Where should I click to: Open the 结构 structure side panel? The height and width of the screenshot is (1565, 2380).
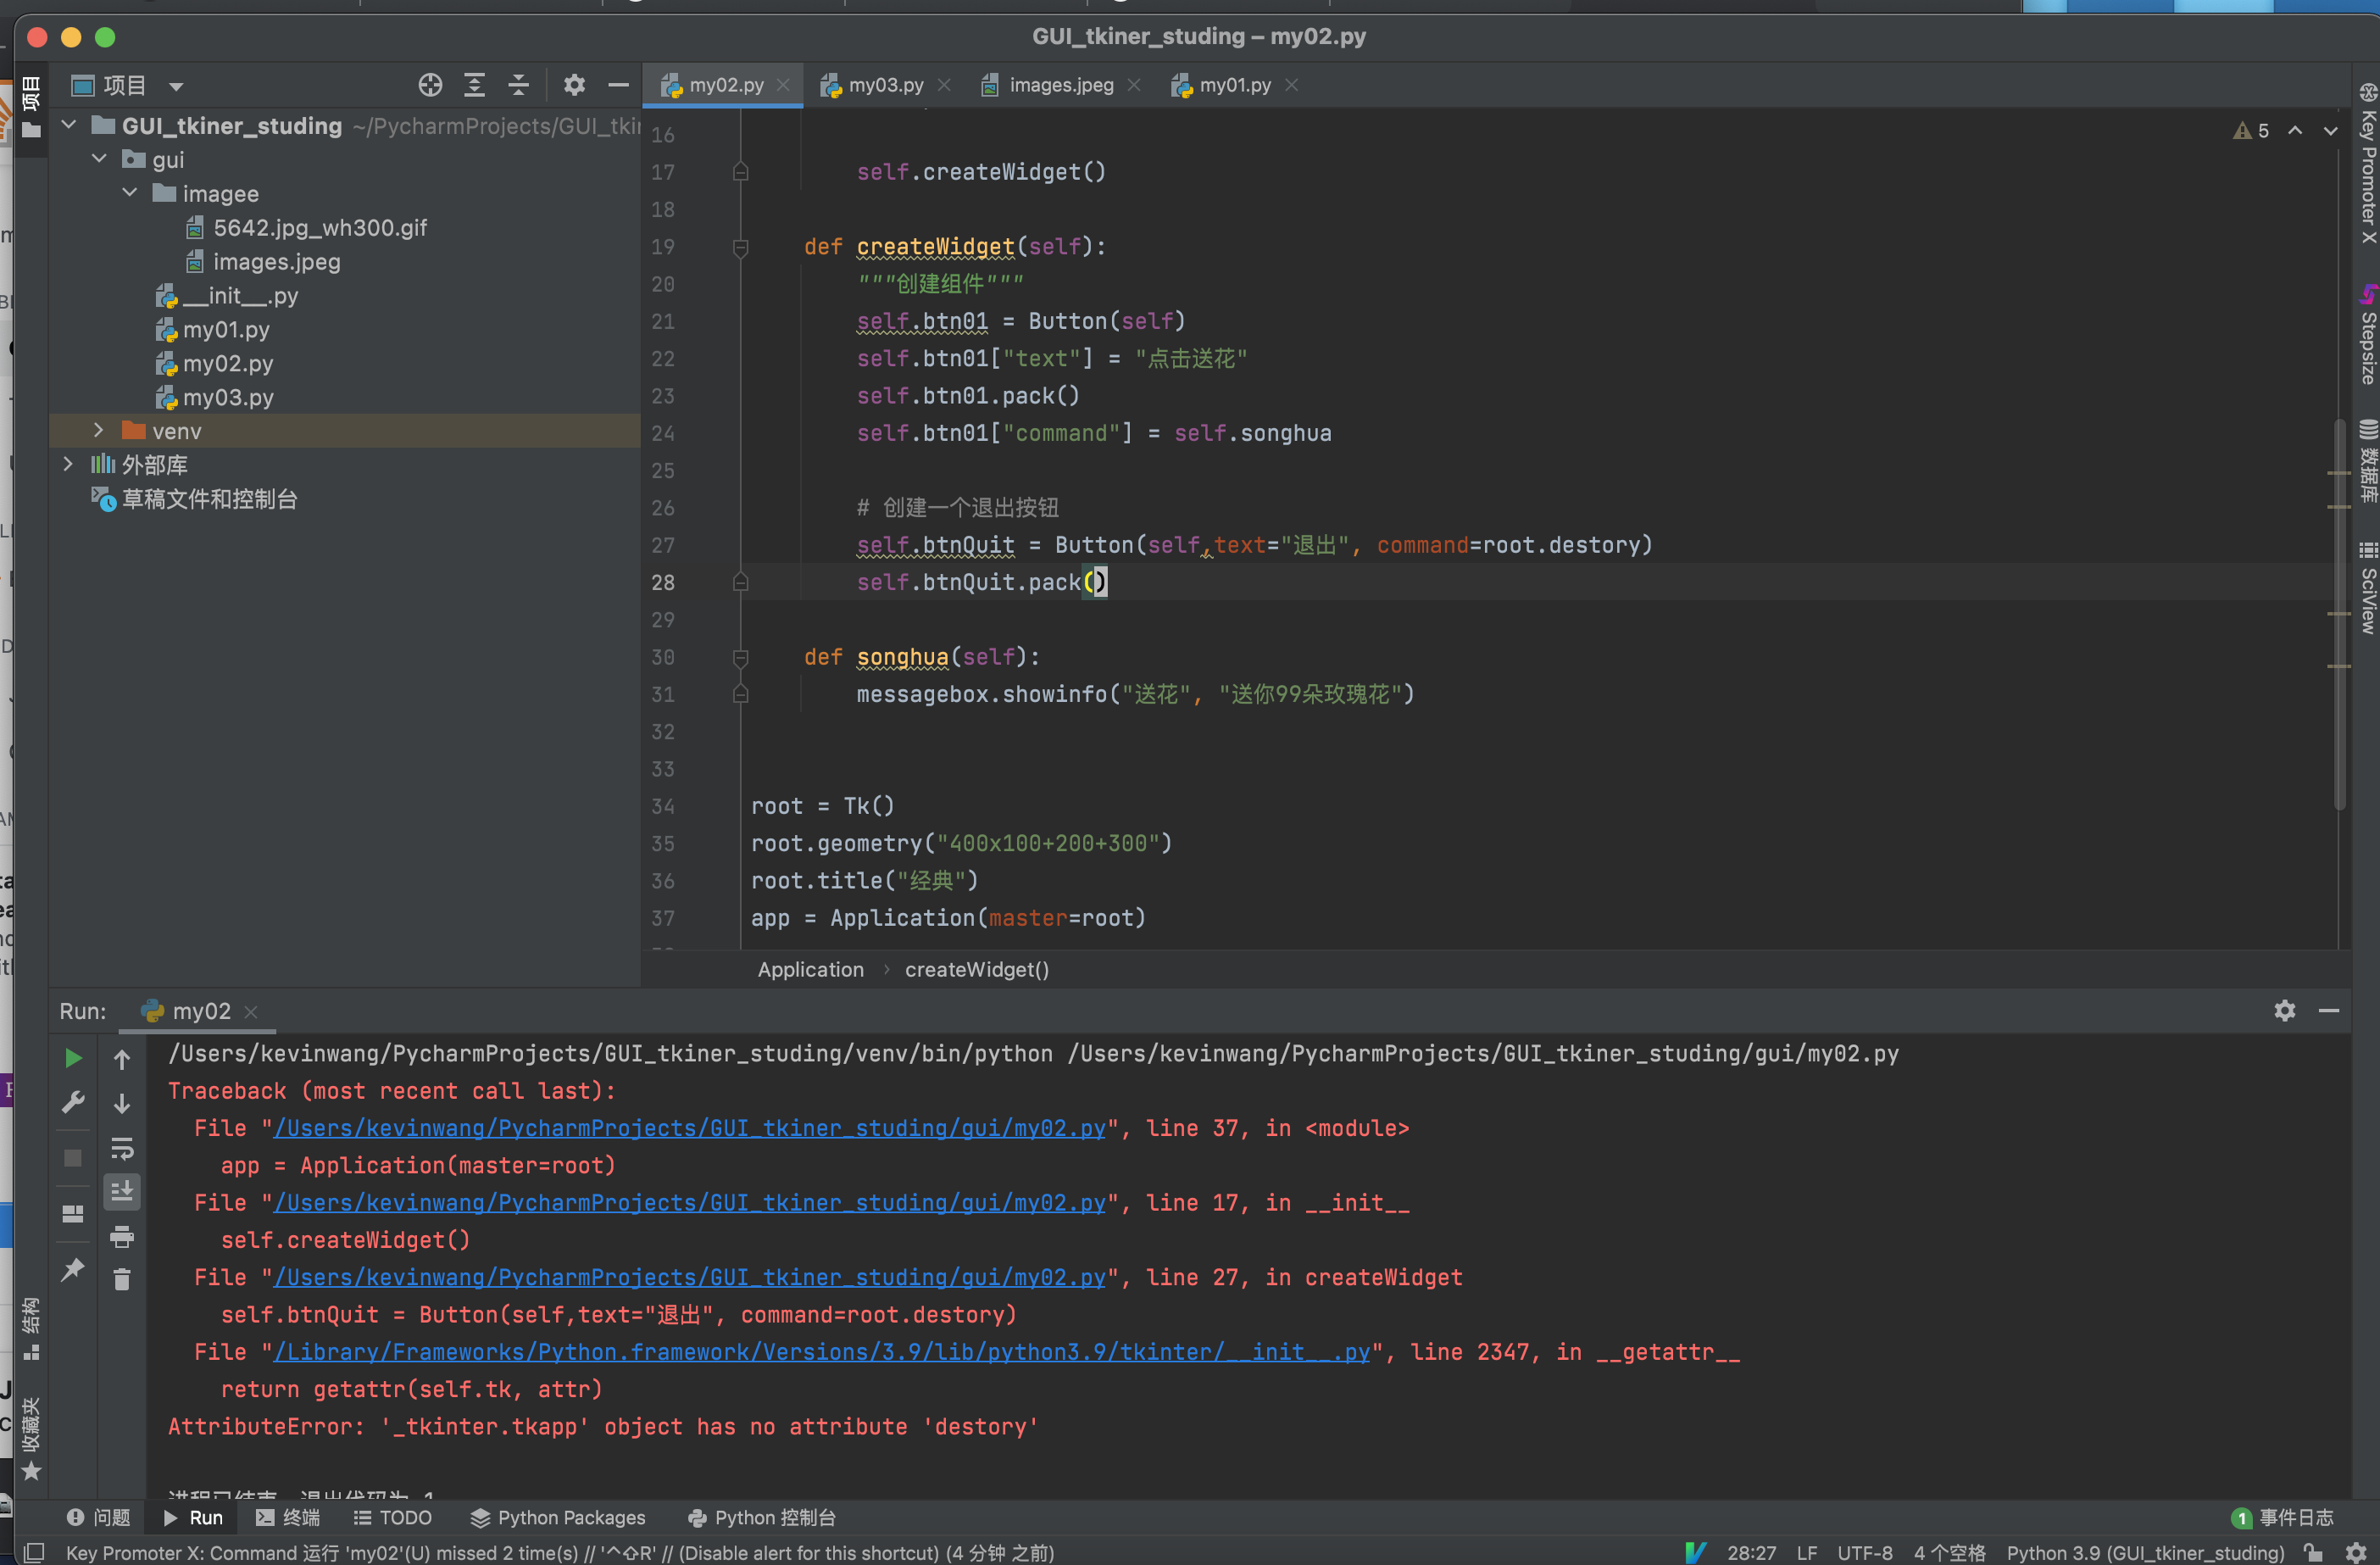point(31,1329)
